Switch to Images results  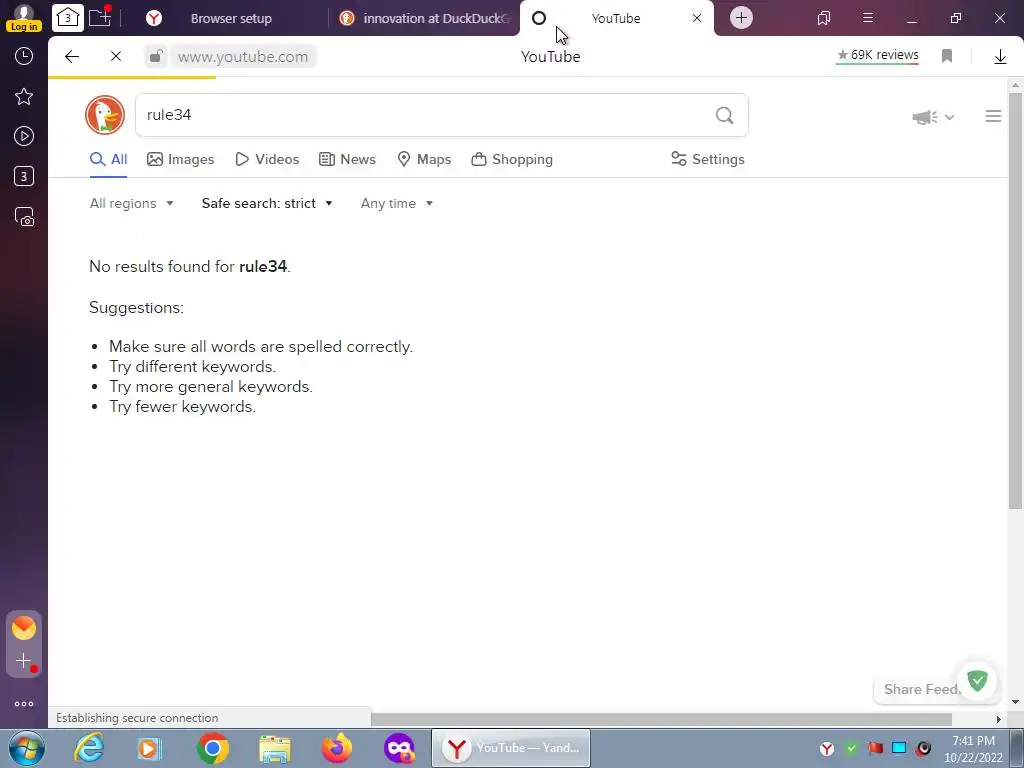(181, 159)
